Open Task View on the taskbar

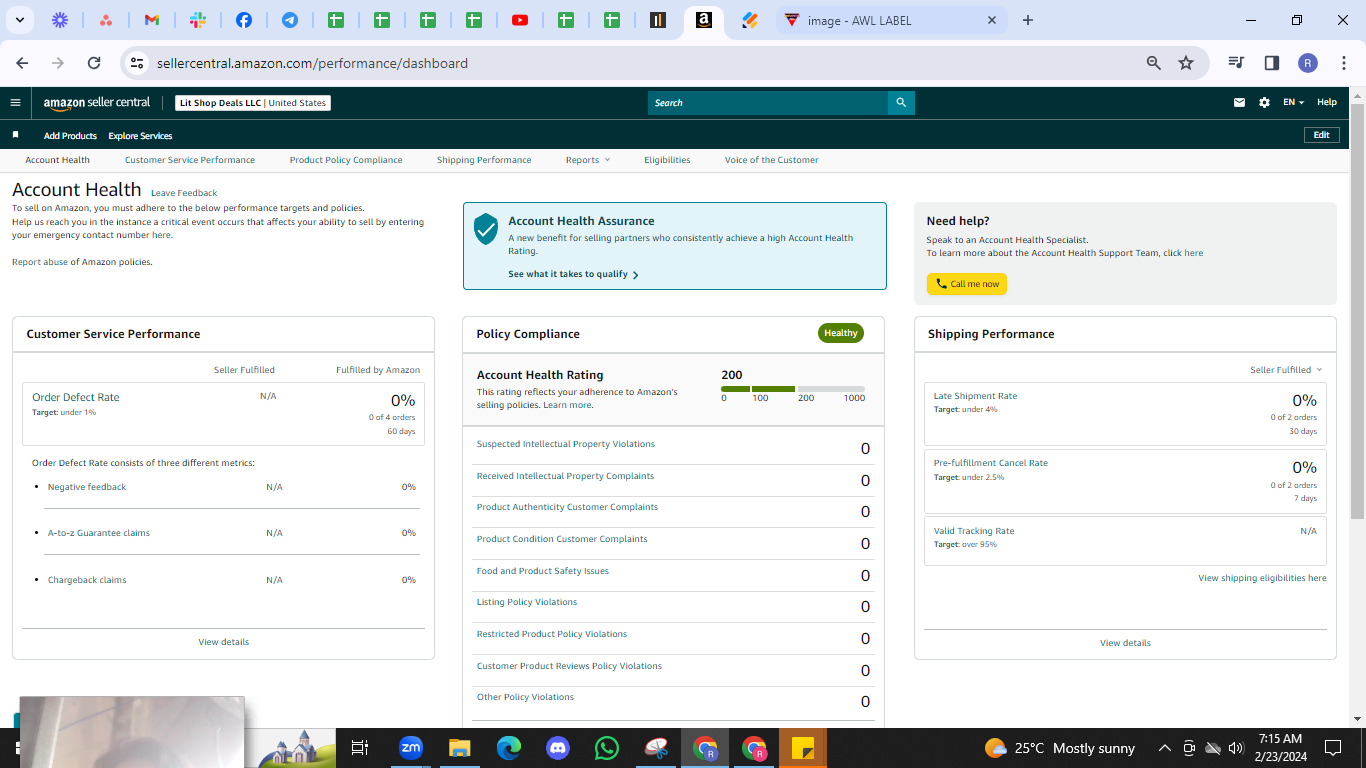tap(360, 748)
